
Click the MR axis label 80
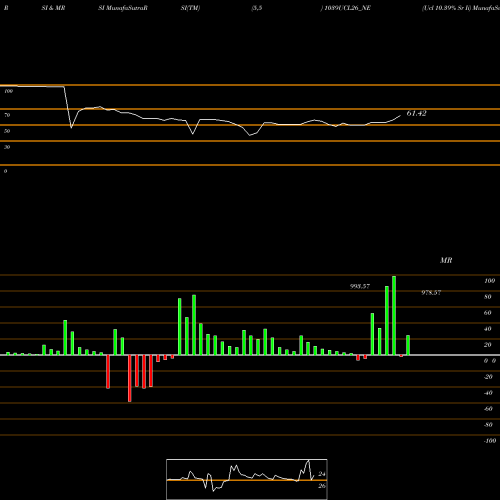[488, 297]
